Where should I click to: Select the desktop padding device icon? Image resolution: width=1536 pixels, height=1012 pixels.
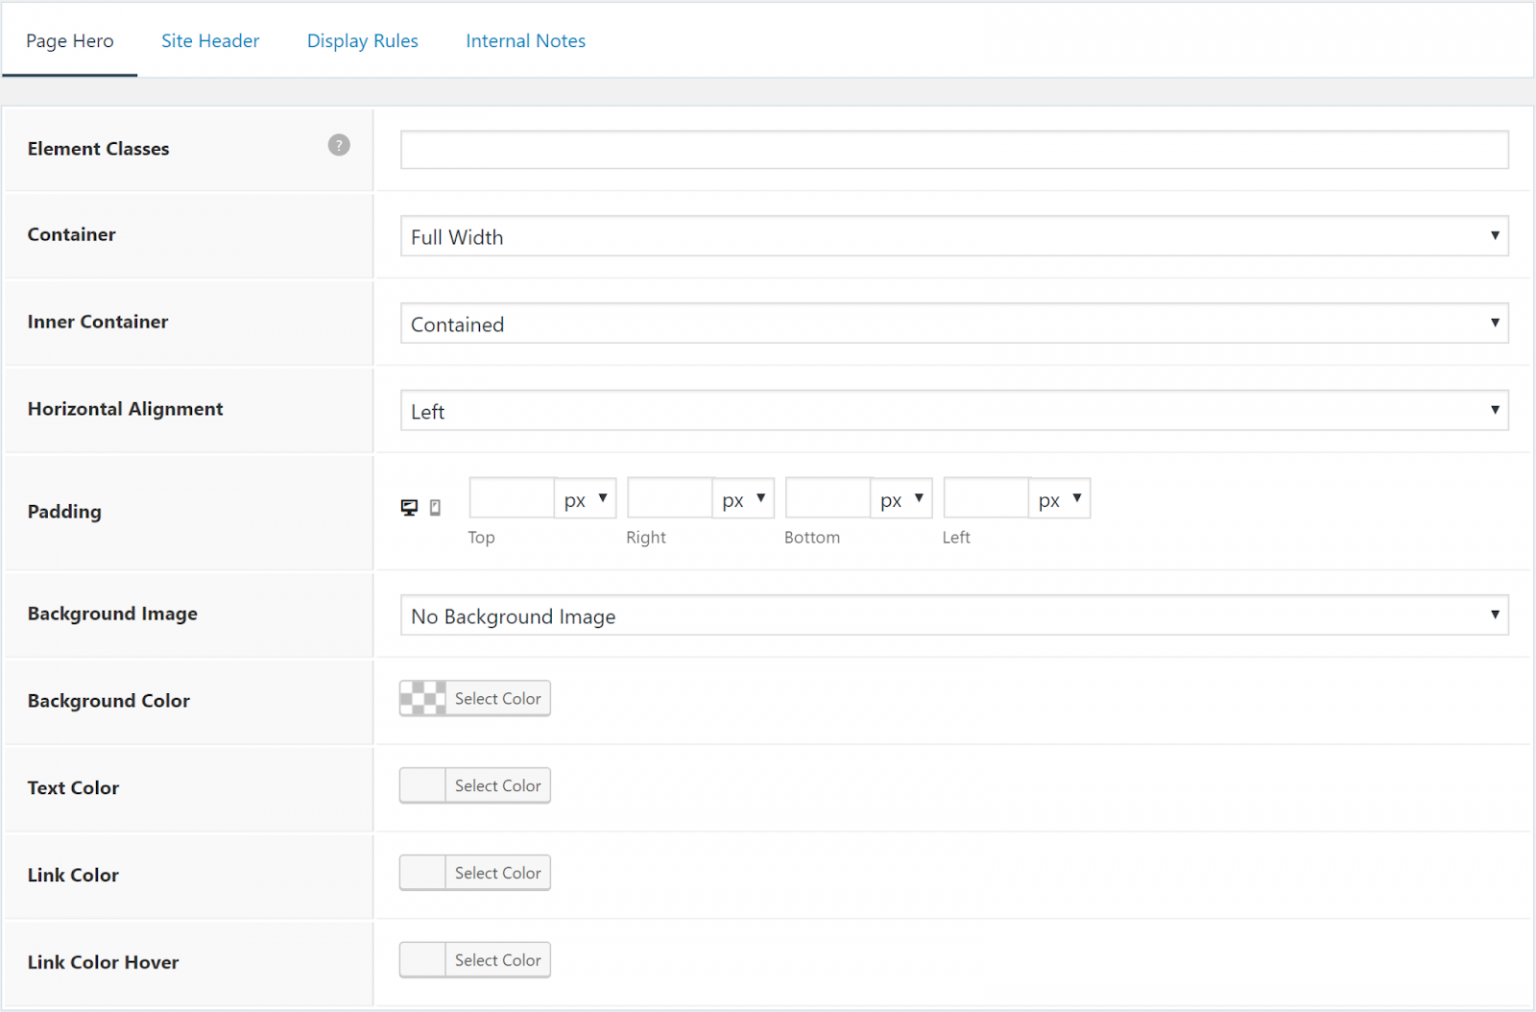[x=409, y=507]
